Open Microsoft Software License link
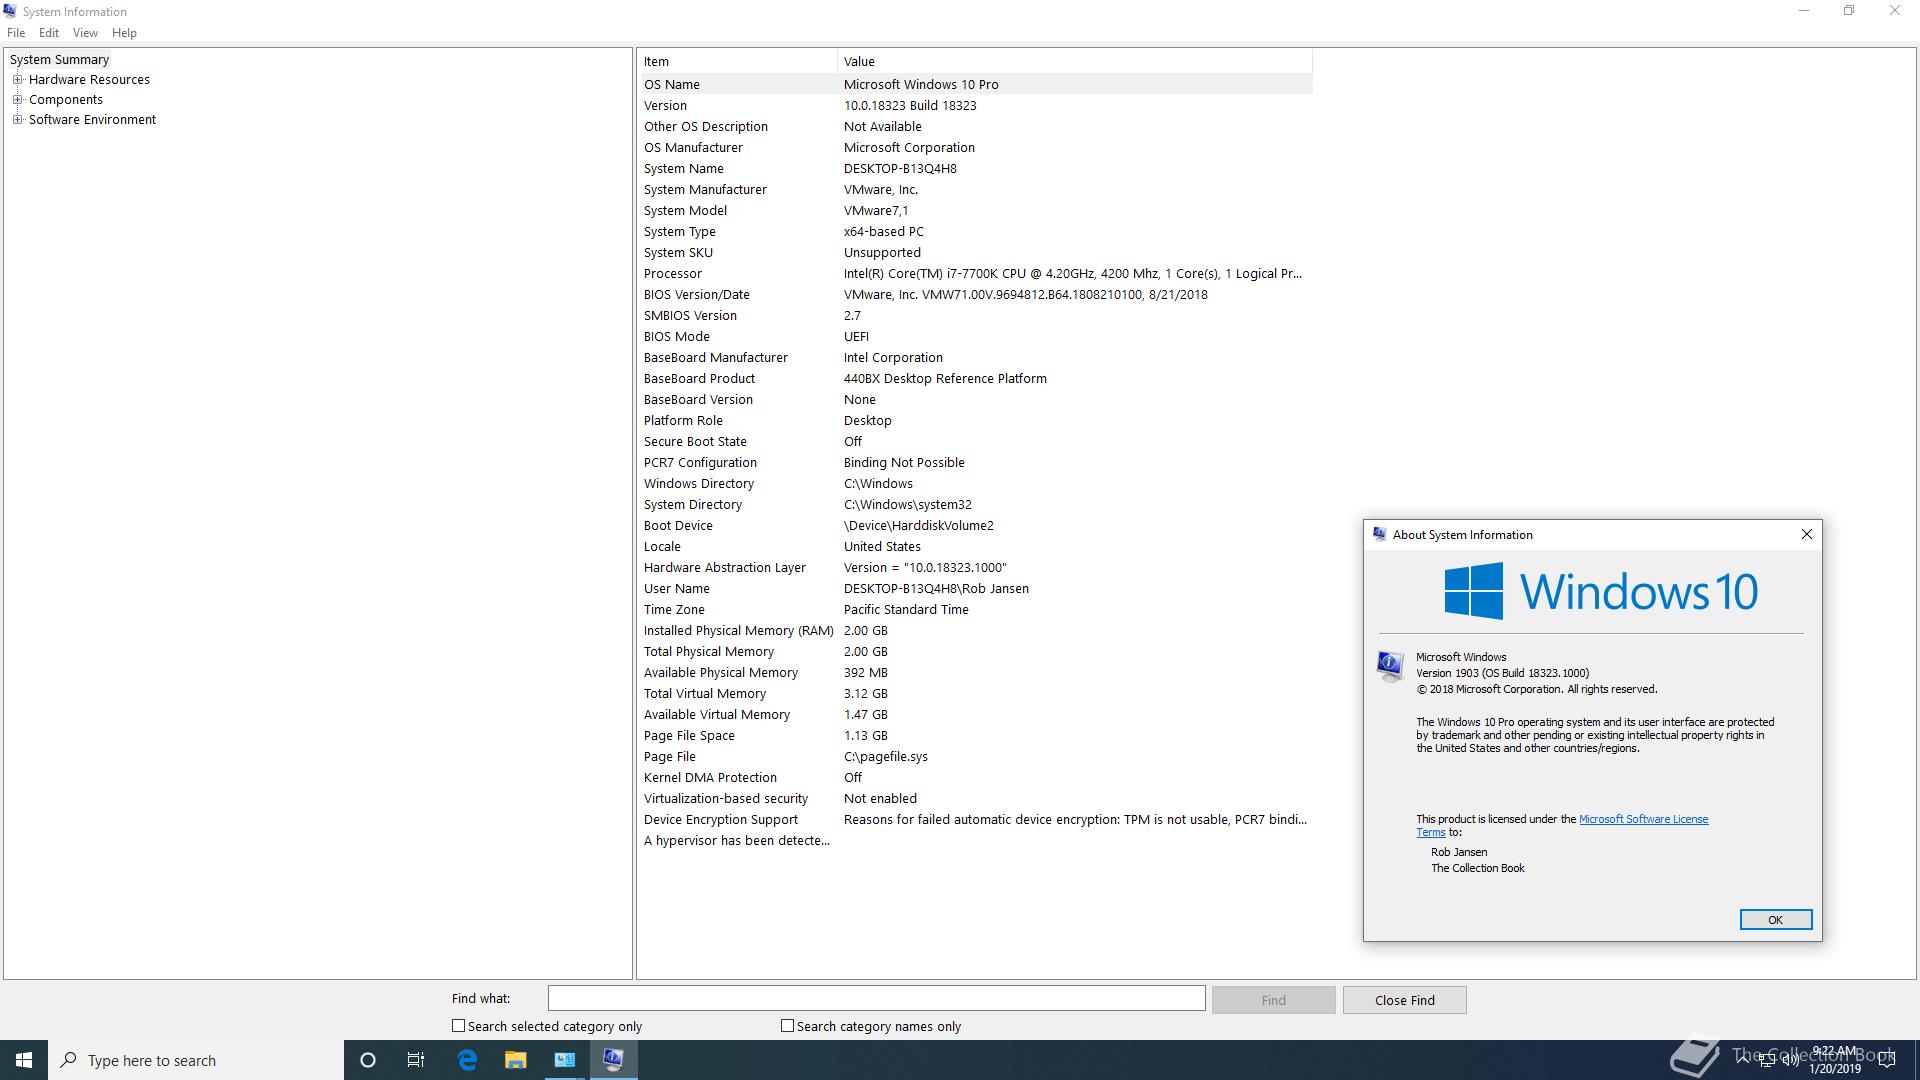The width and height of the screenshot is (1920, 1080). (x=1643, y=819)
